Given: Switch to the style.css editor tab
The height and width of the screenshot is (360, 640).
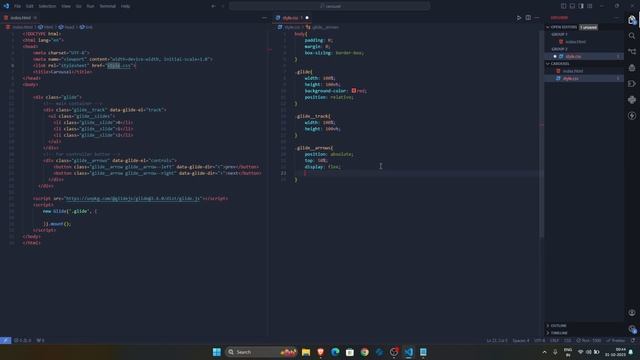Looking at the screenshot, I should pyautogui.click(x=290, y=18).
